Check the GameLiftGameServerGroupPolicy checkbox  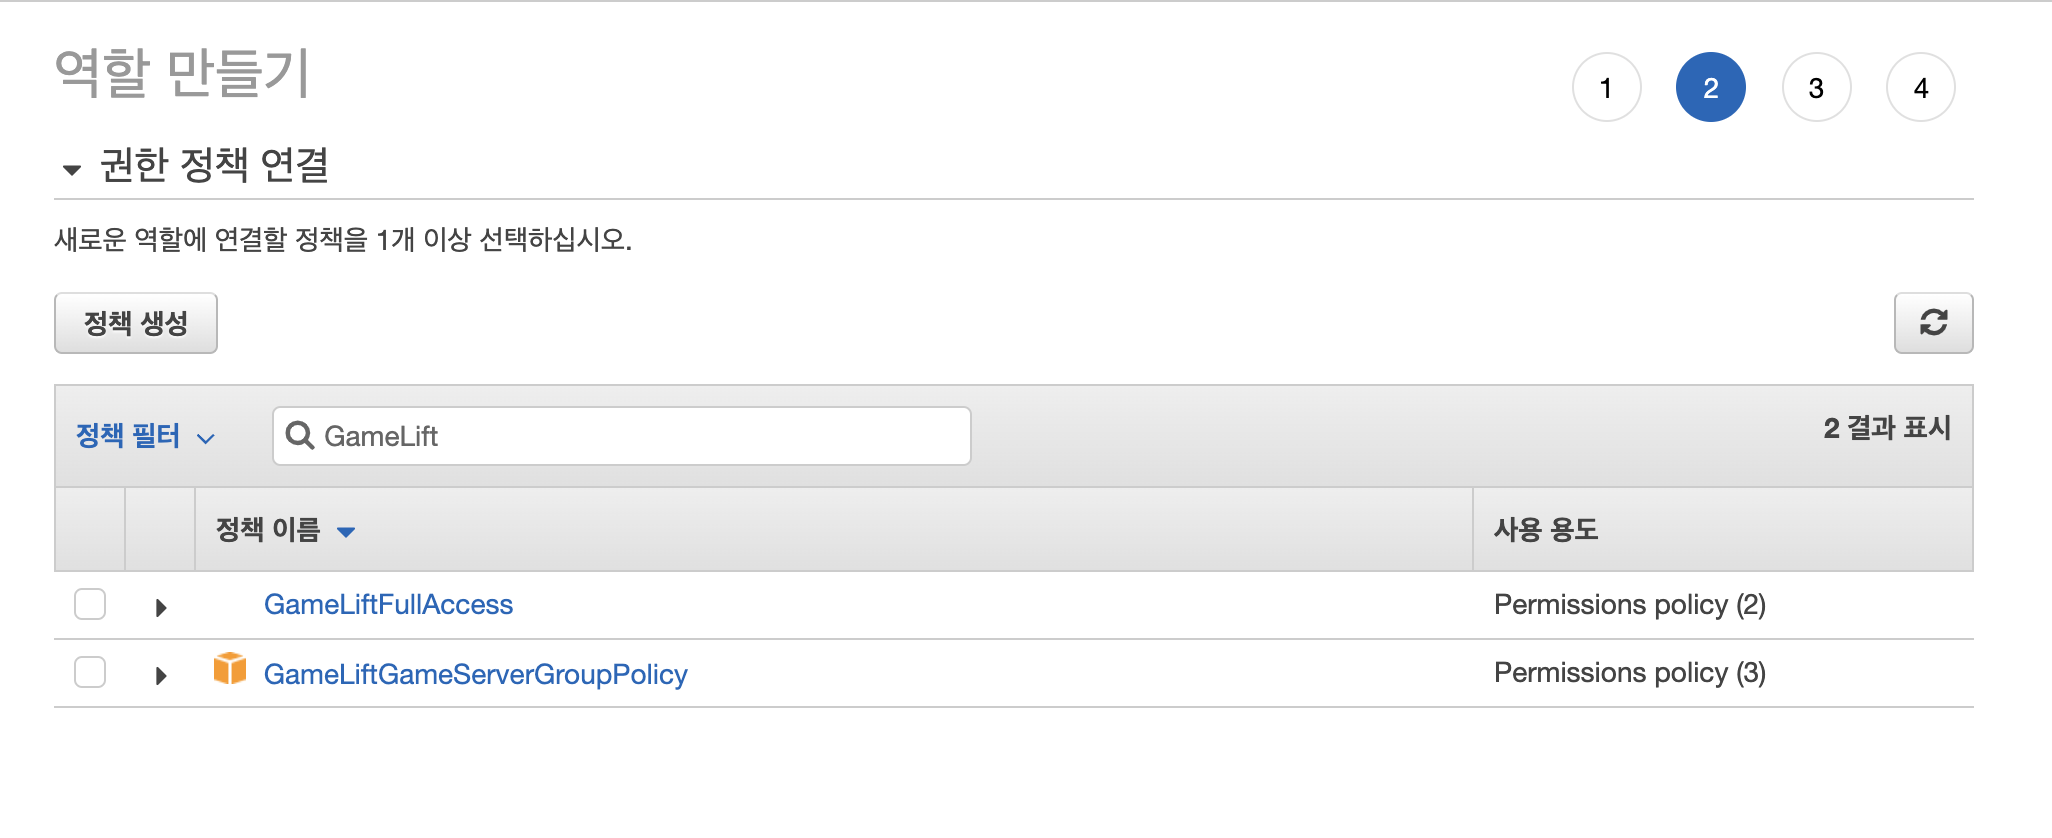pos(90,672)
